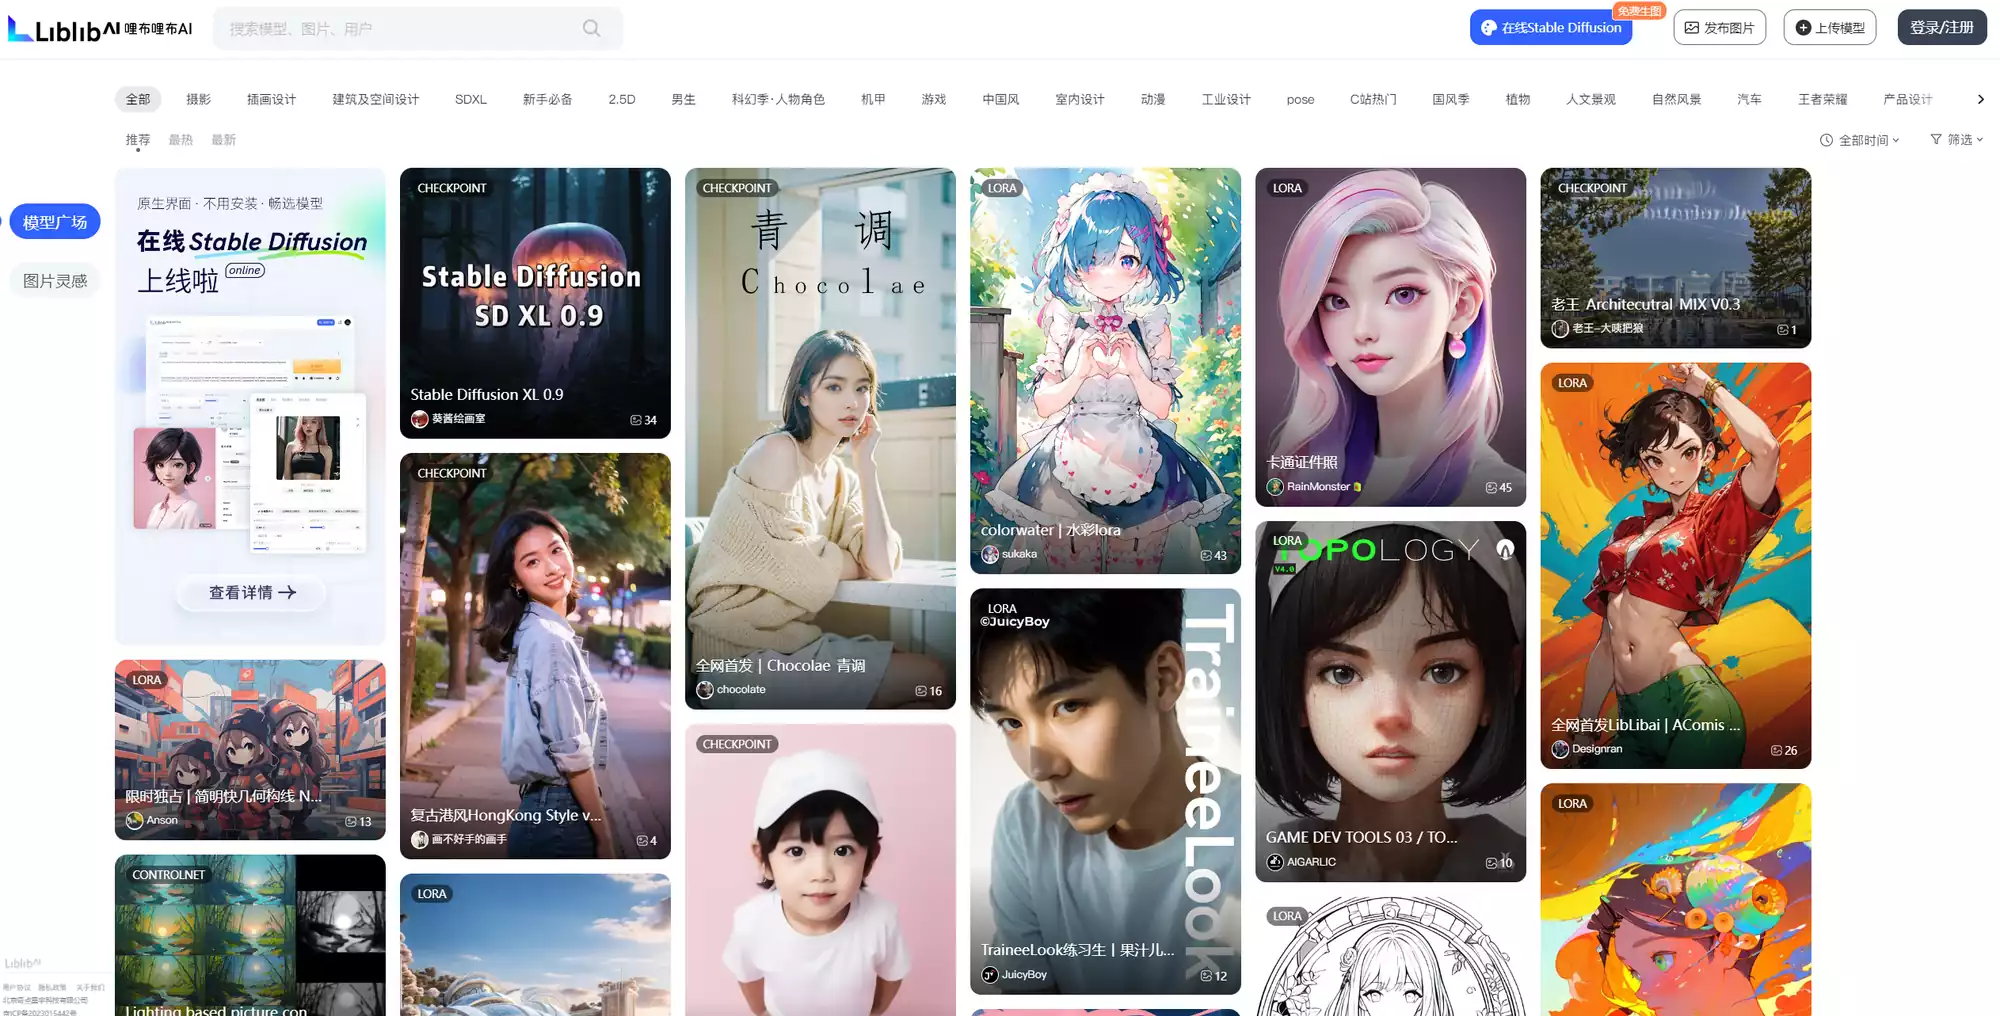Image resolution: width=2000 pixels, height=1016 pixels.
Task: Open the 限时独占 简明快几何构线 card
Action: pyautogui.click(x=250, y=749)
